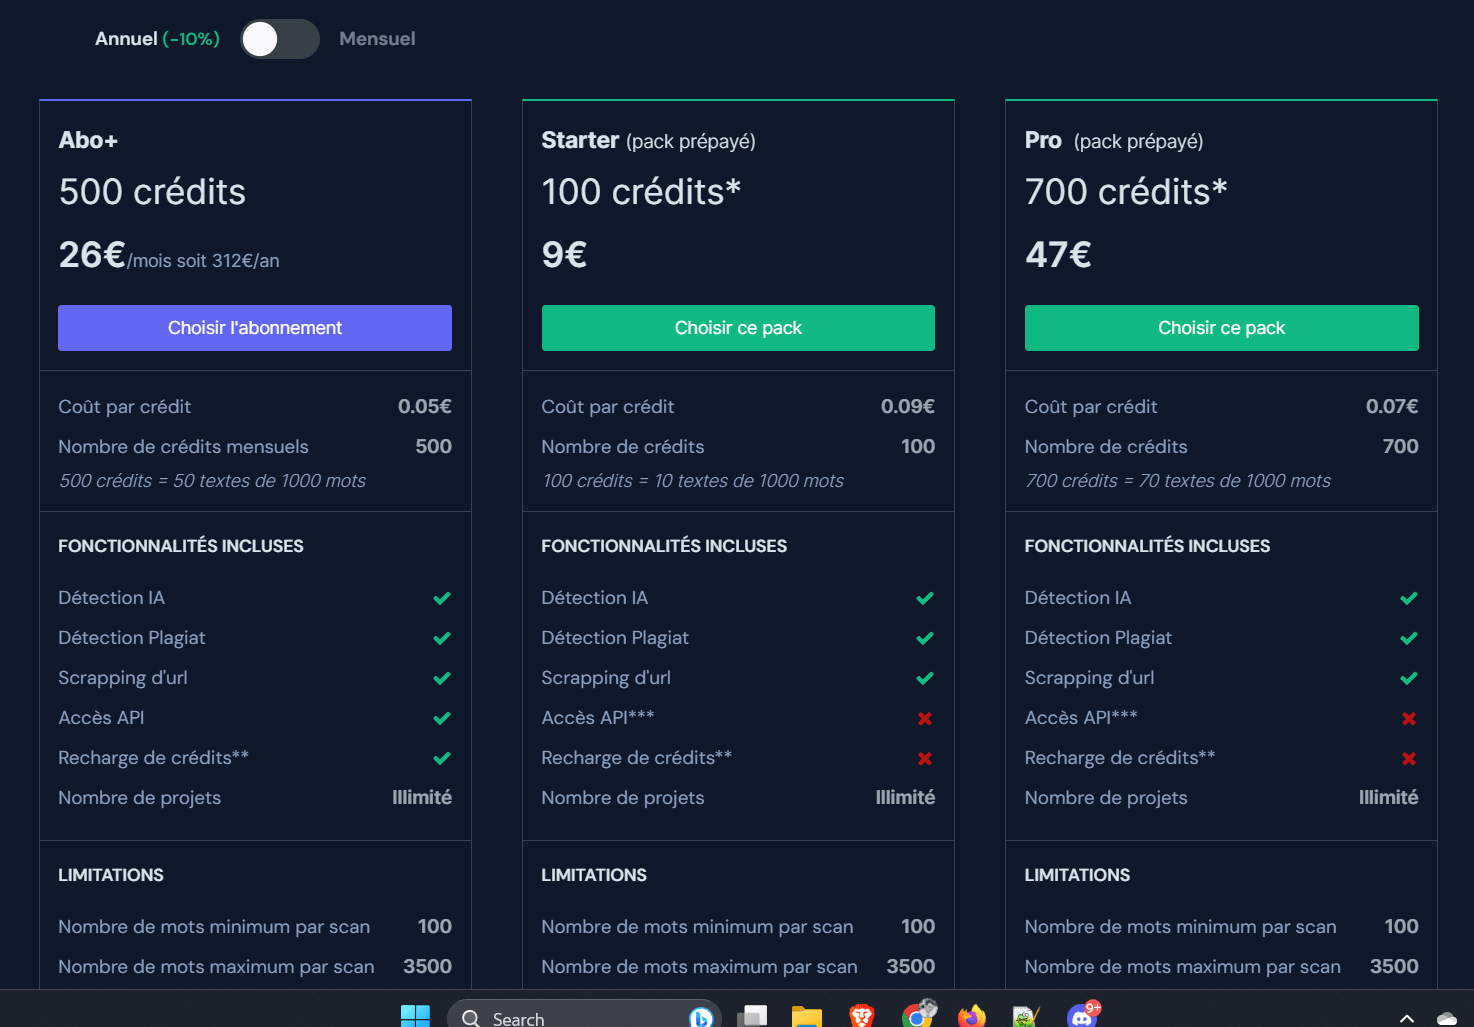The width and height of the screenshot is (1474, 1027).
Task: Open Firefox from the taskbar
Action: click(971, 1016)
